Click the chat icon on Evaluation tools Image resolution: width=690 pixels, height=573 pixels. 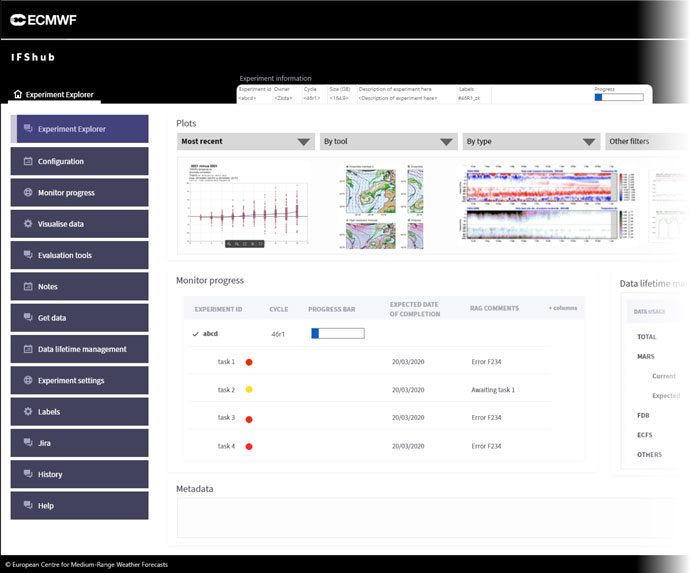28,255
